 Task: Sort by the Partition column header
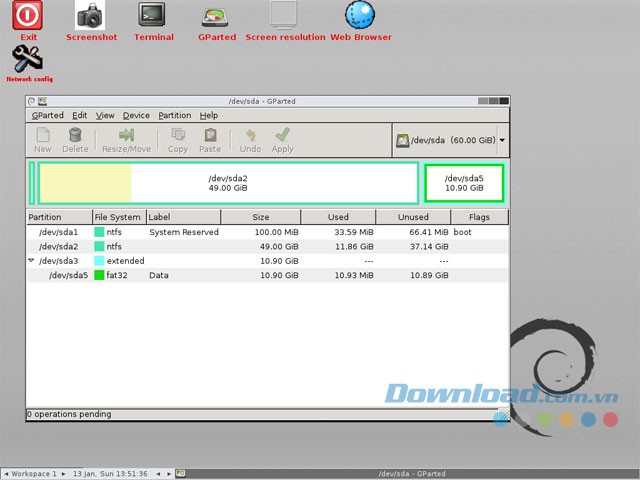click(60, 217)
